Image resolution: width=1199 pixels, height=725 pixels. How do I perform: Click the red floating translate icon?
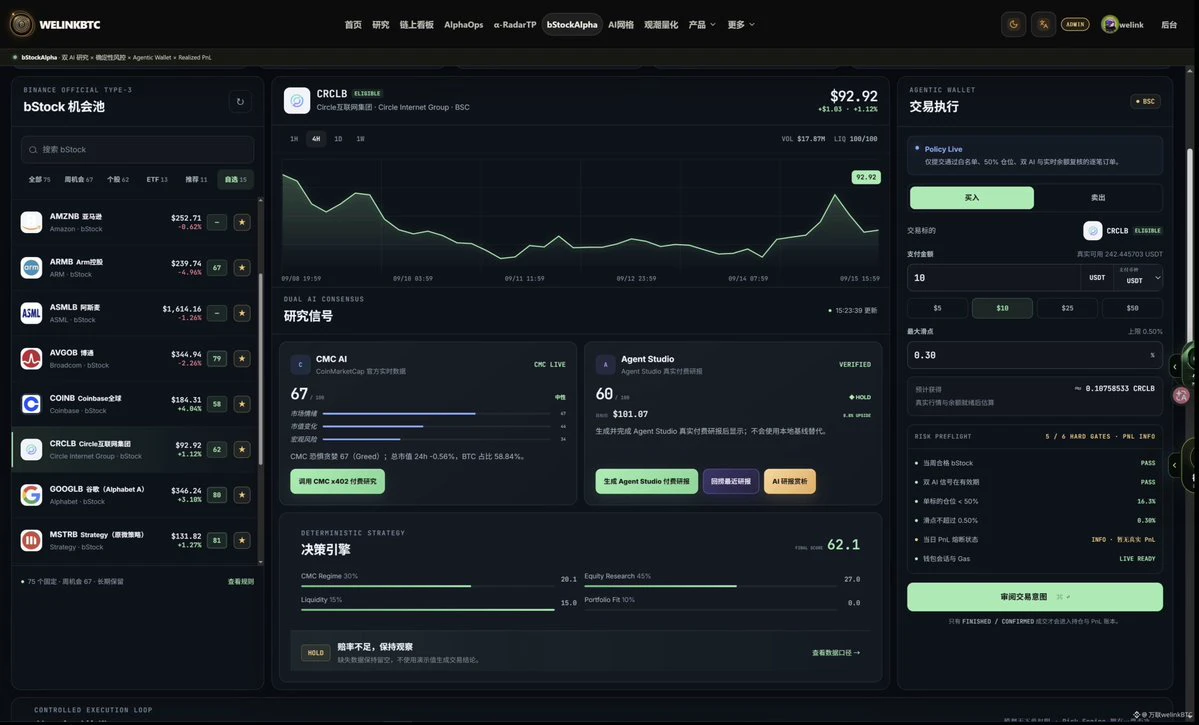[x=1181, y=395]
